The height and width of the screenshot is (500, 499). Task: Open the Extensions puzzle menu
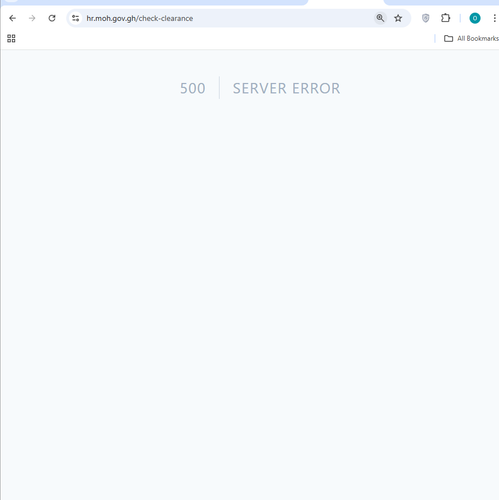click(x=445, y=18)
